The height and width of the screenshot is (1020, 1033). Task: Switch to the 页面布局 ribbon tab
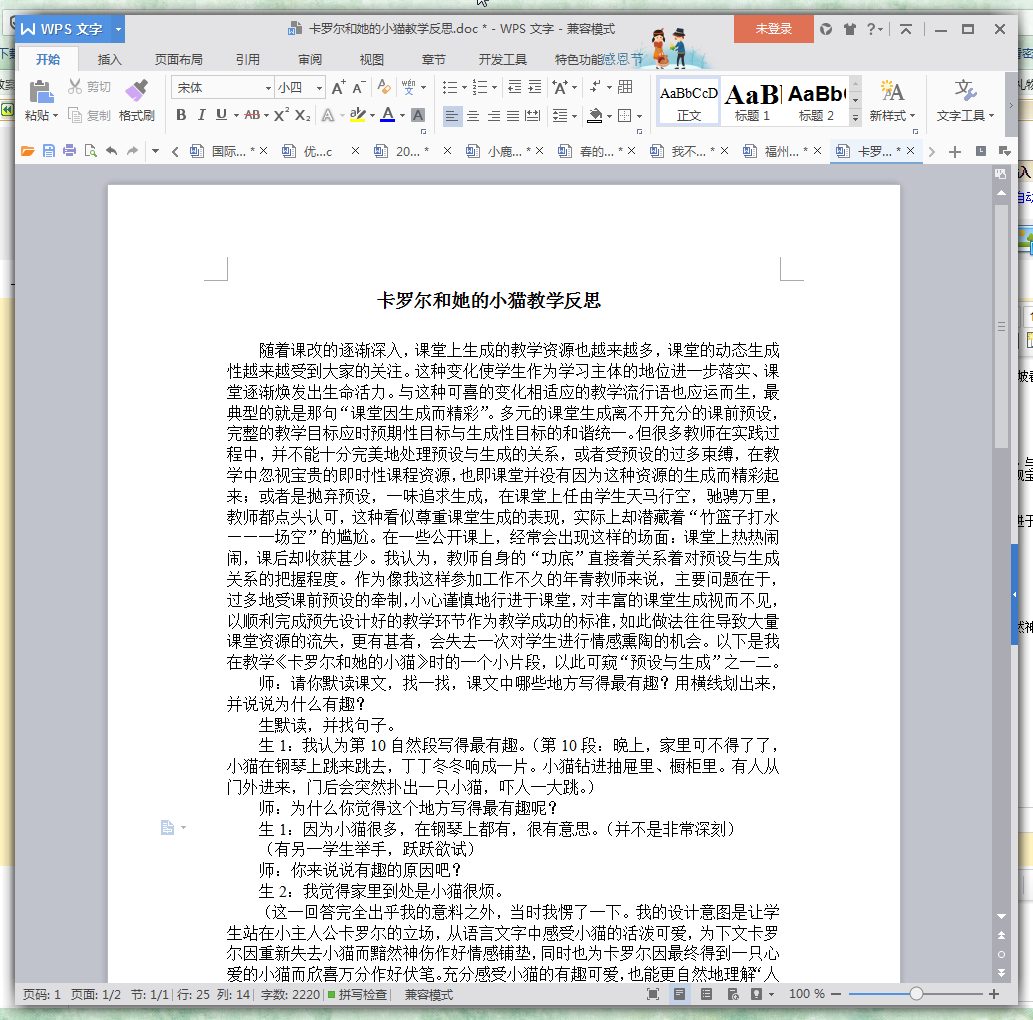point(179,59)
